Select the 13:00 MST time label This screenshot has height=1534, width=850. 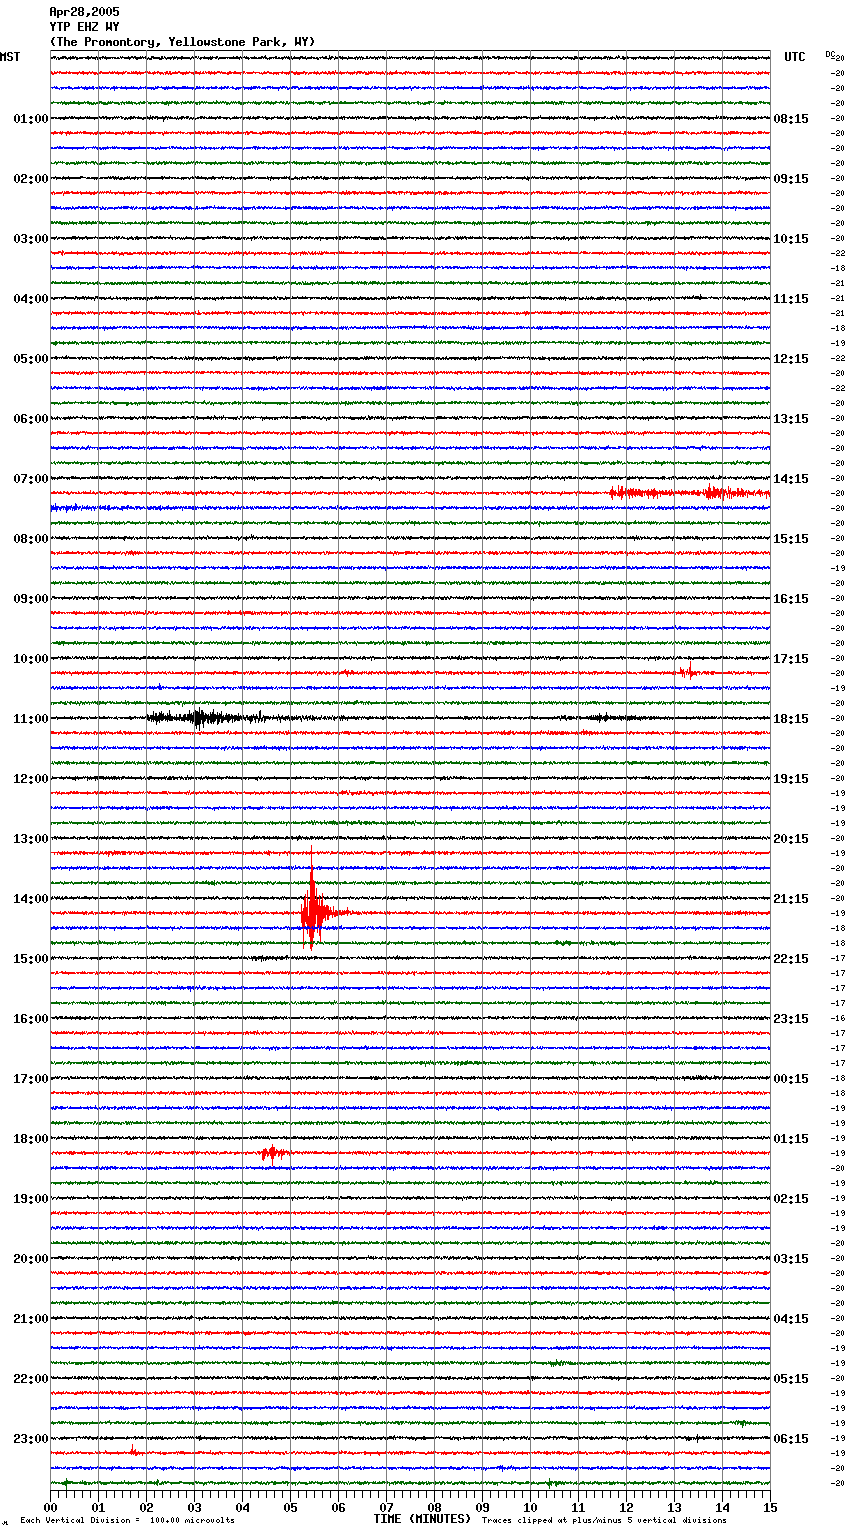point(30,839)
